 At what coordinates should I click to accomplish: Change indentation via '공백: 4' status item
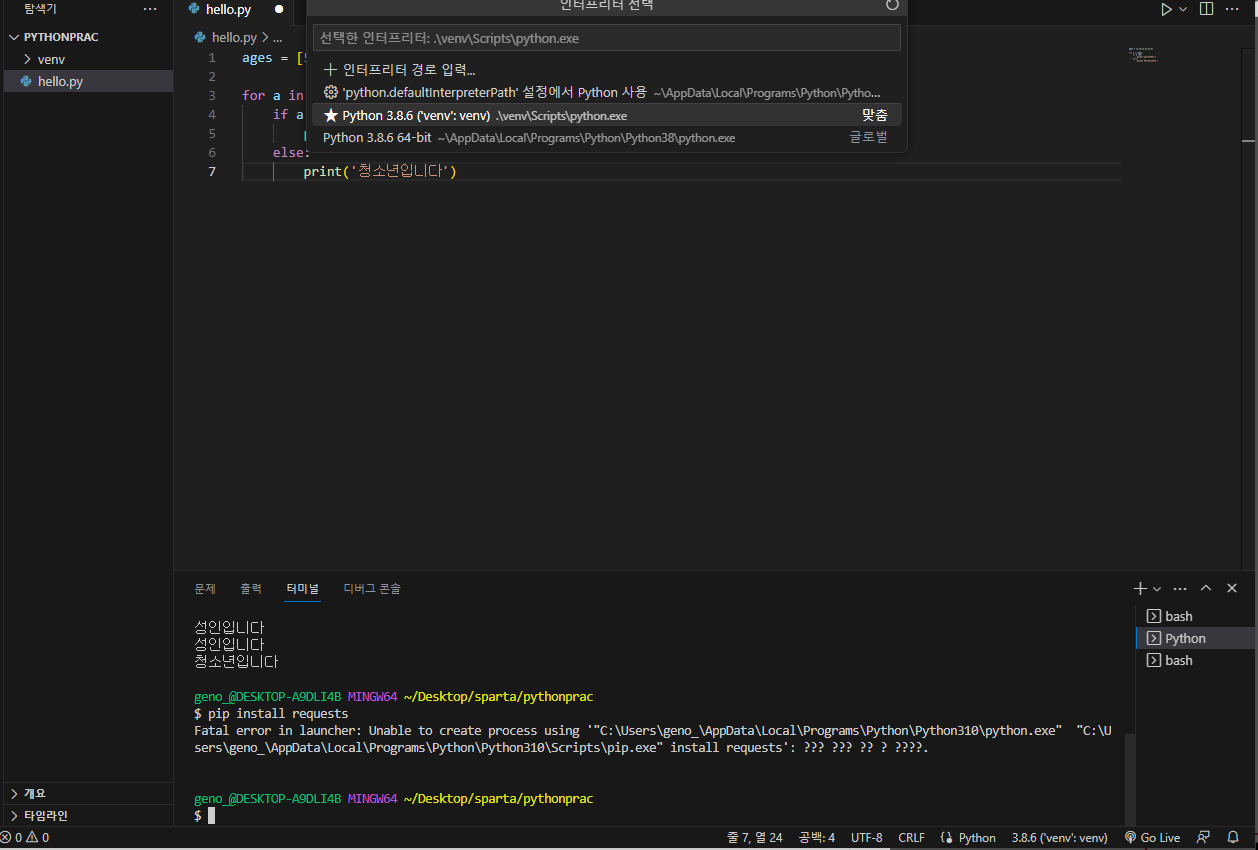pyautogui.click(x=817, y=838)
